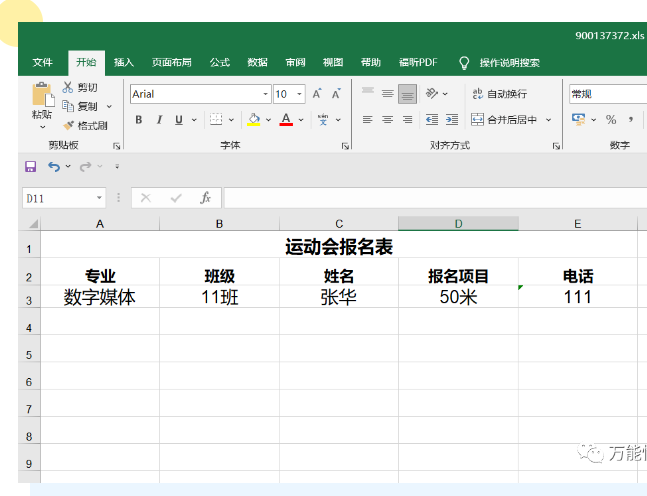Cut selection with the scissors icon
647x496 pixels.
pyautogui.click(x=68, y=87)
